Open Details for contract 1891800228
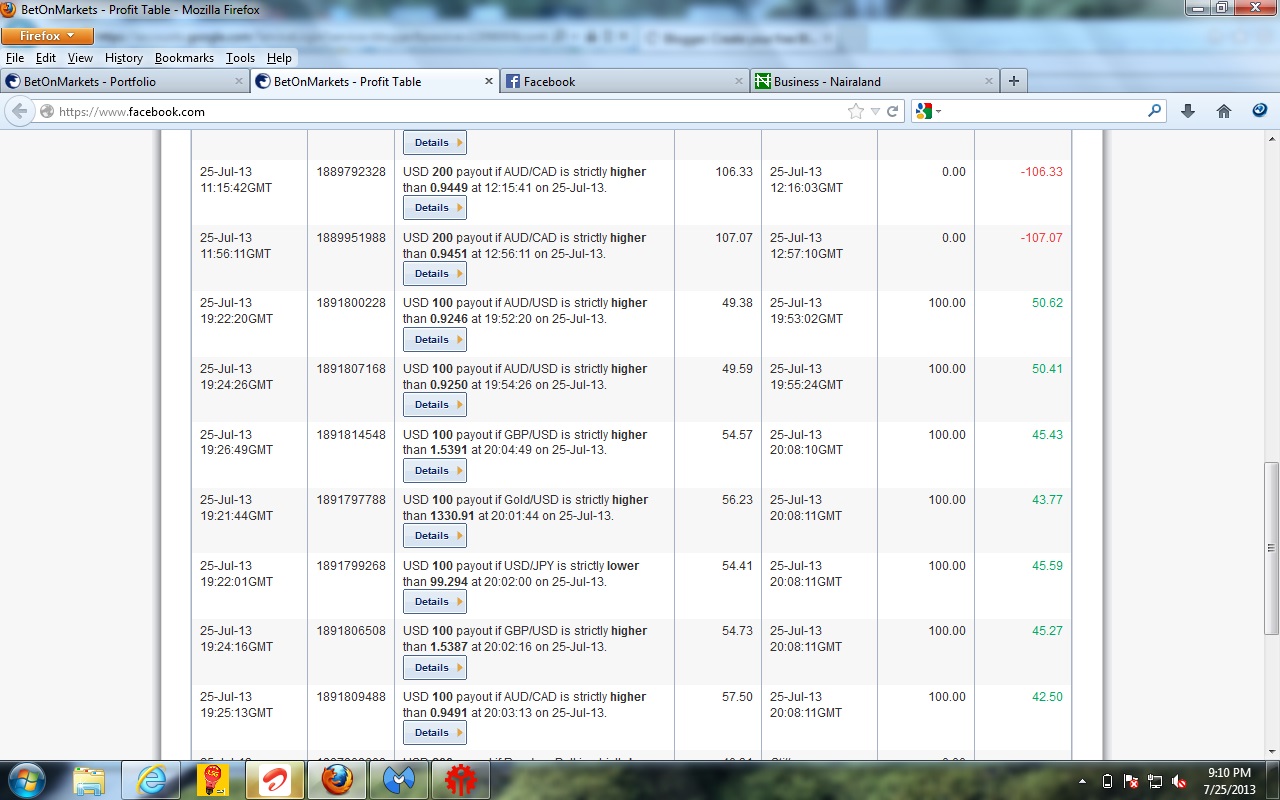1280x800 pixels. click(435, 340)
